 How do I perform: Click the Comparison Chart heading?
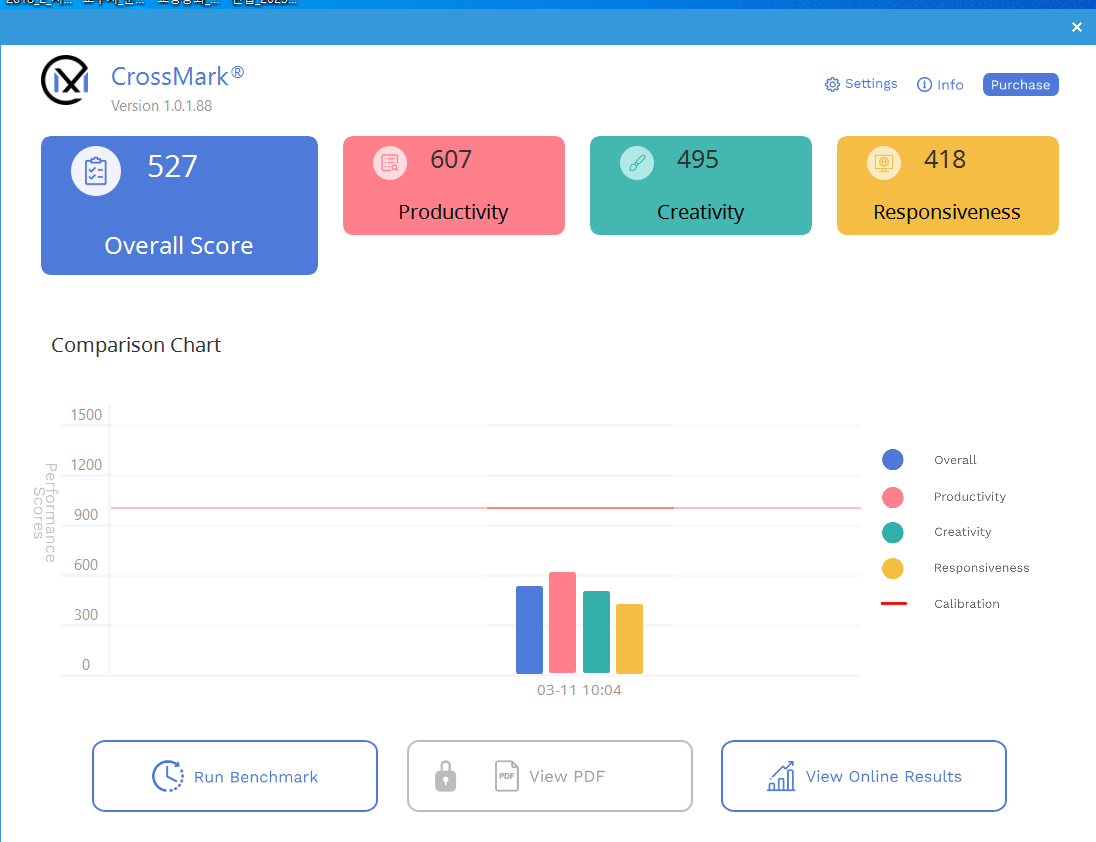(x=136, y=345)
